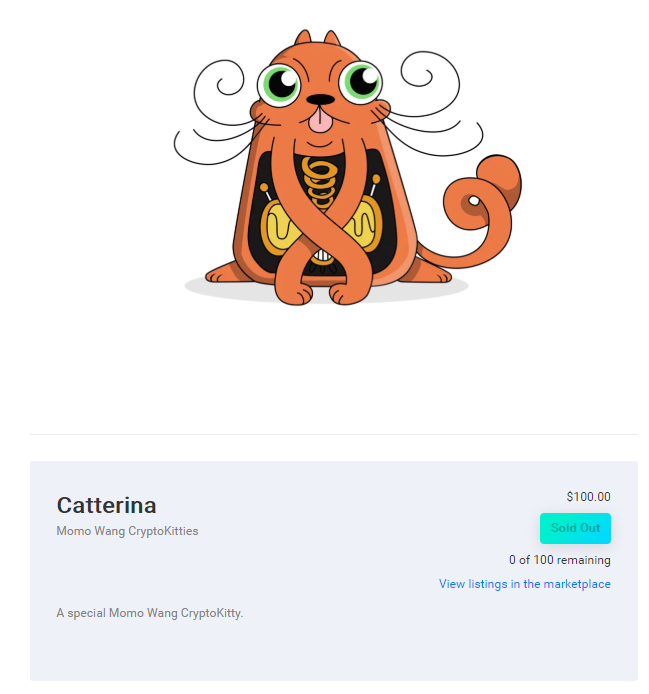Click the Sold Out button
The width and height of the screenshot is (649, 694).
(x=575, y=528)
